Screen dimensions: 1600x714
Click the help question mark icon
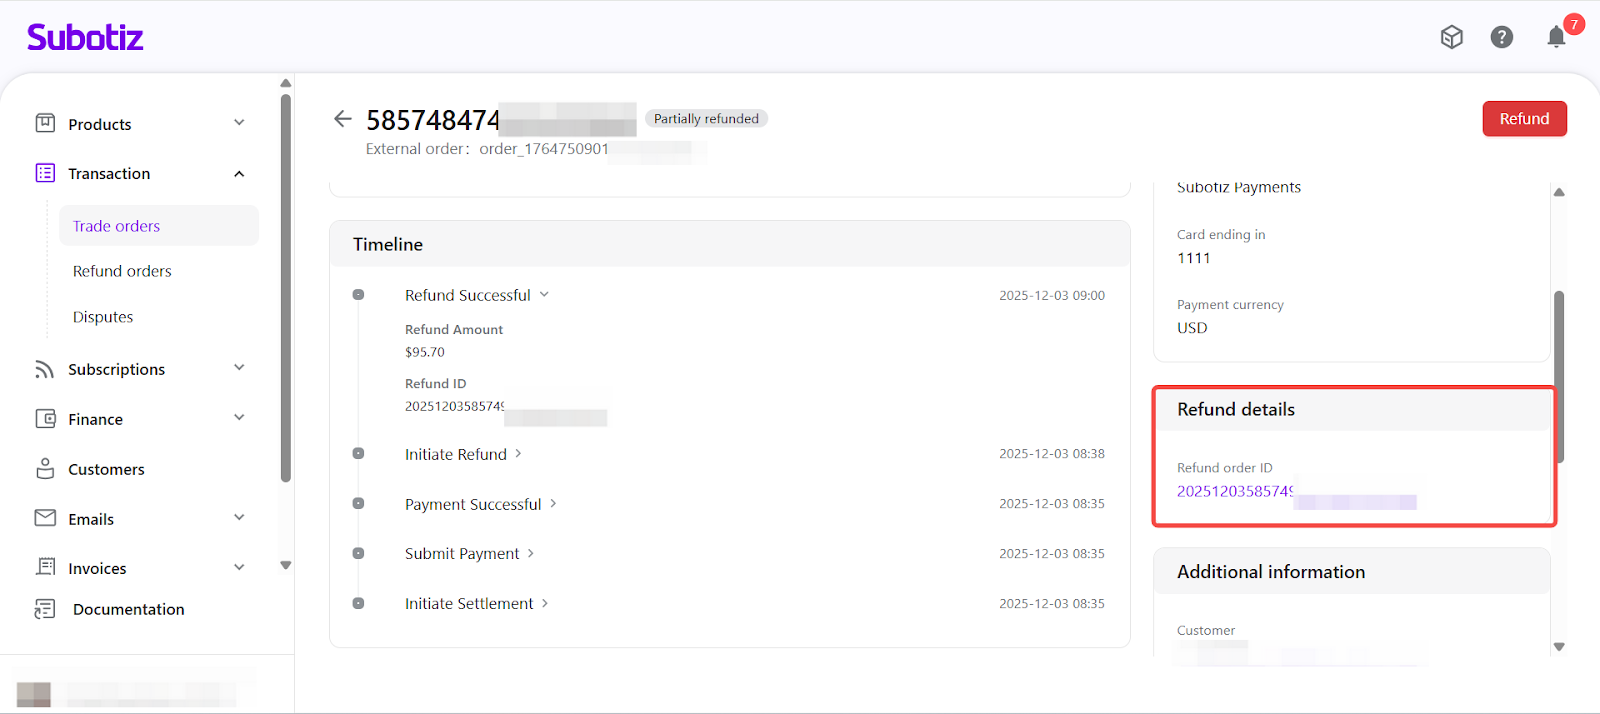(x=1501, y=38)
